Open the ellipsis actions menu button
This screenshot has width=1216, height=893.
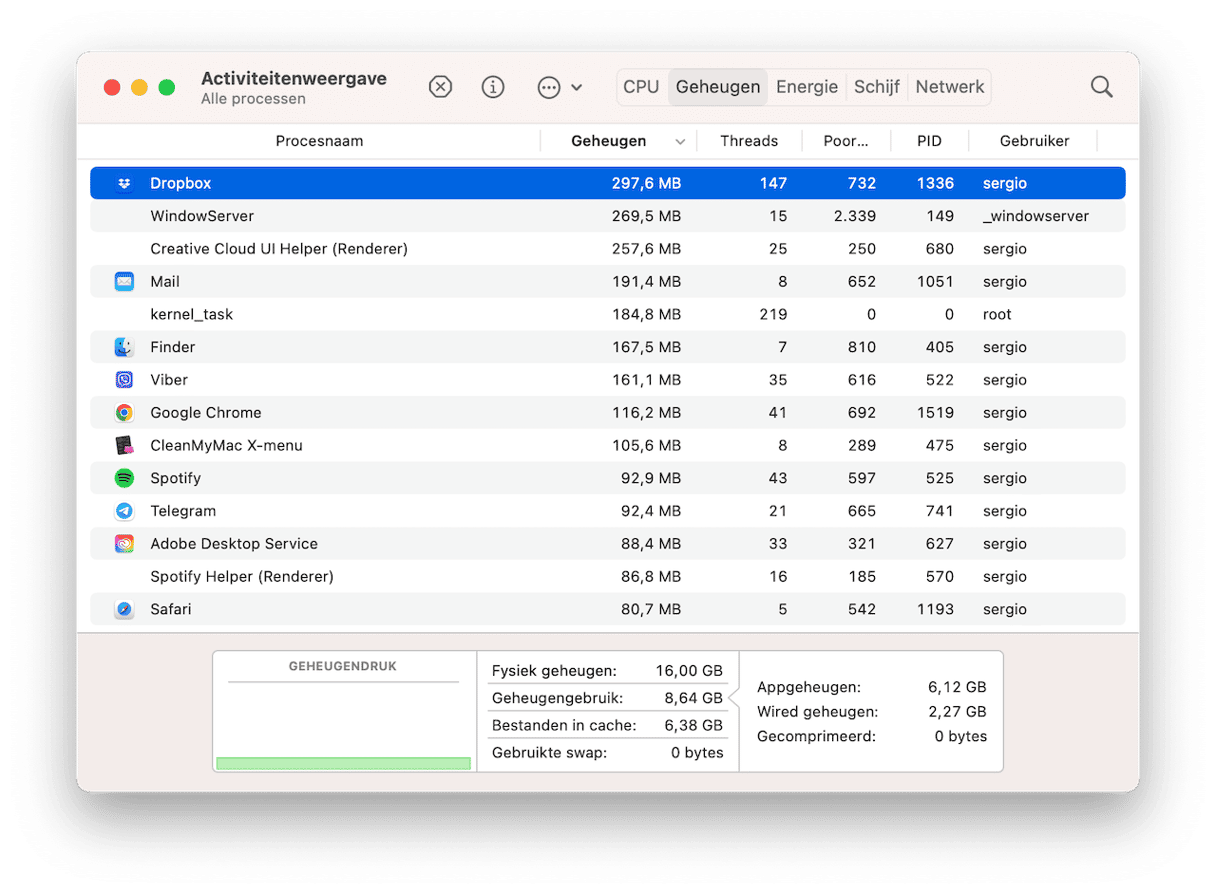pos(560,87)
